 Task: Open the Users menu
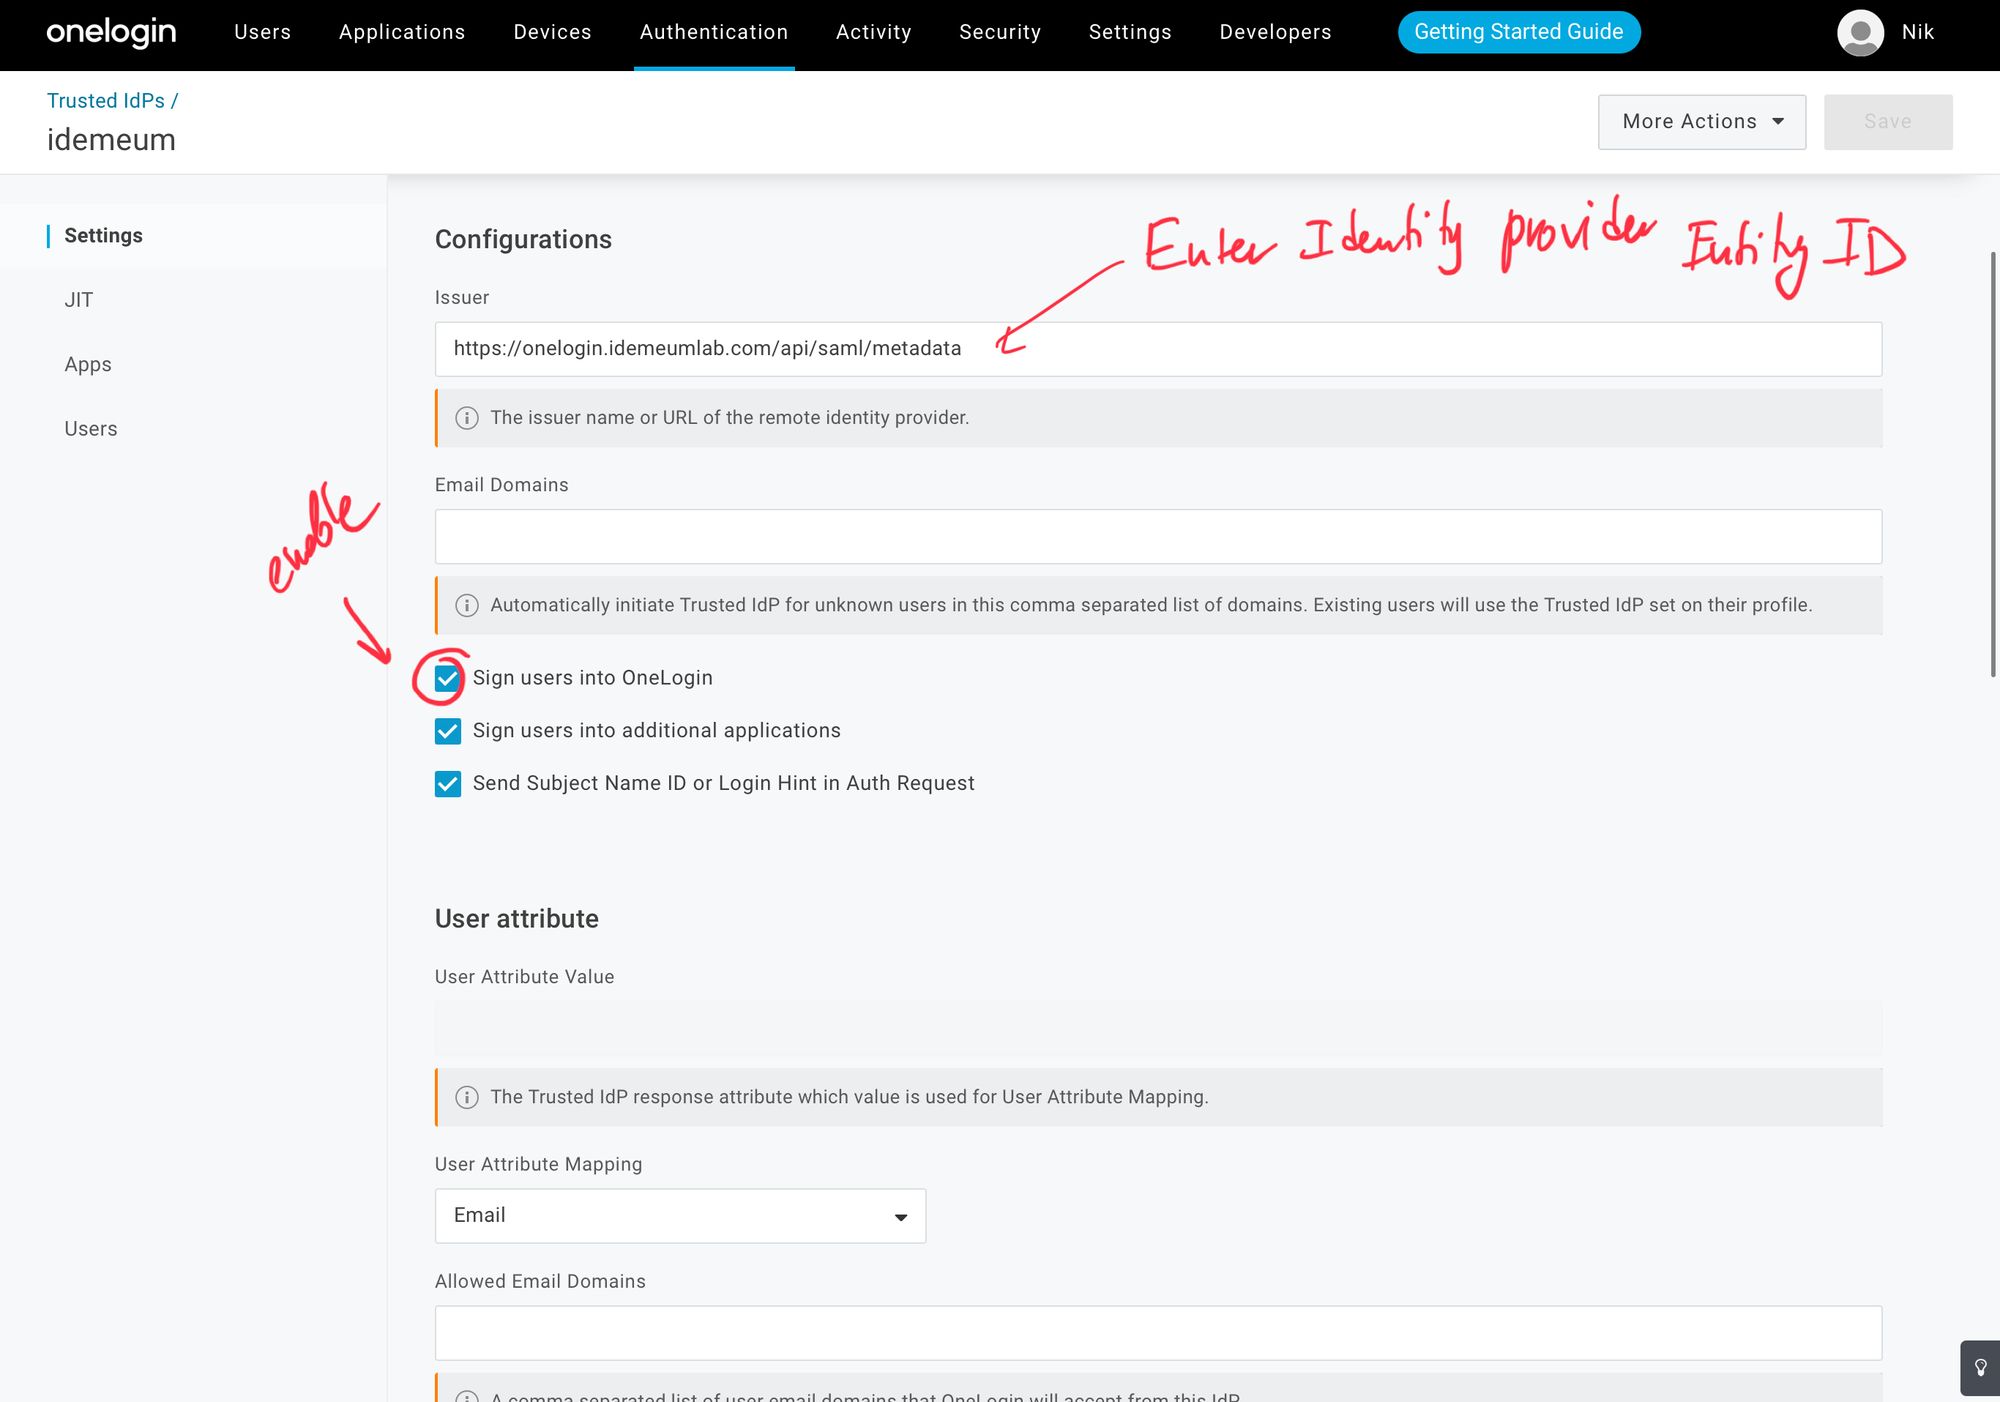click(x=263, y=32)
